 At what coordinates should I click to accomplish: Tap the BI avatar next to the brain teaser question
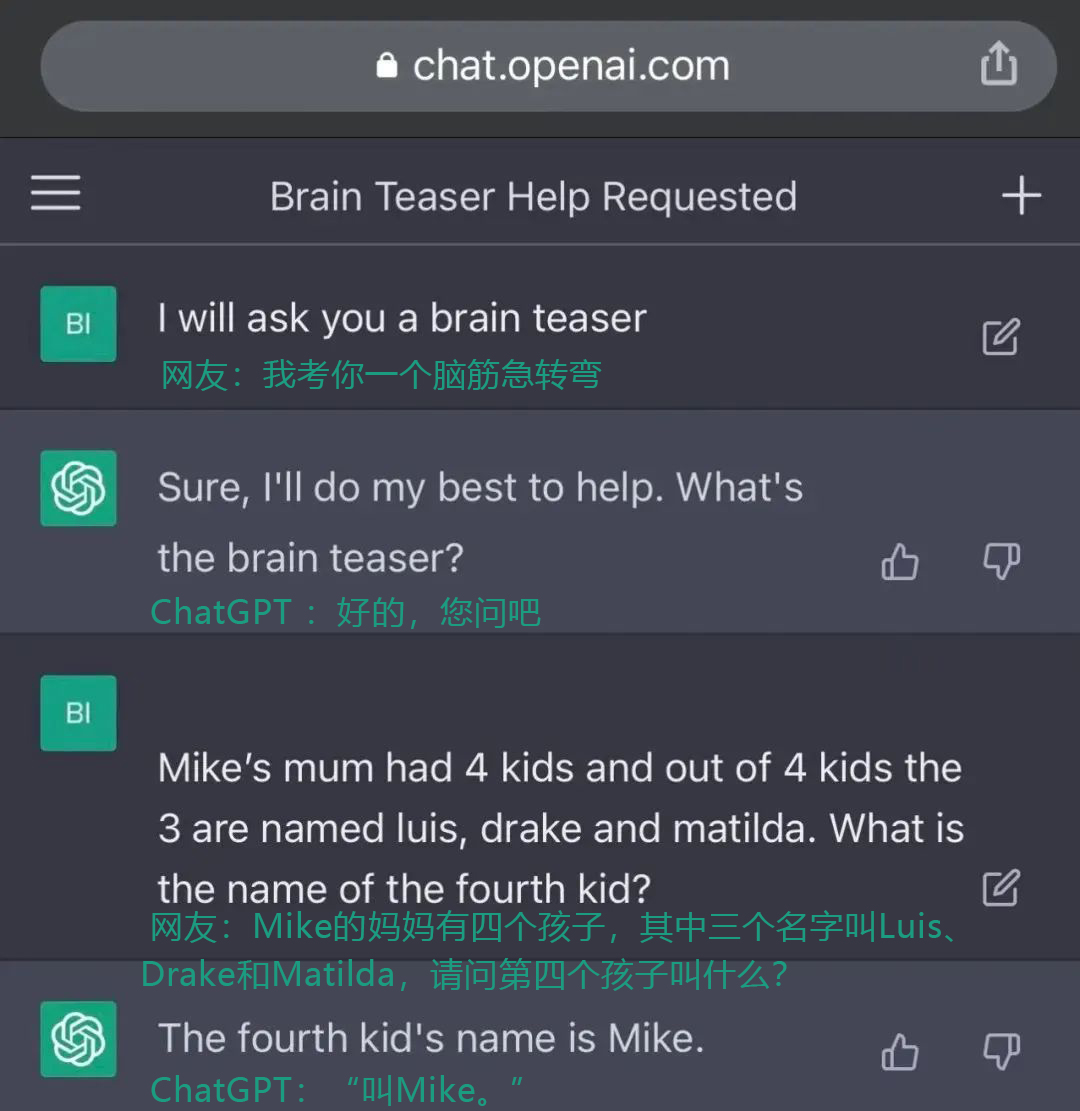78,713
